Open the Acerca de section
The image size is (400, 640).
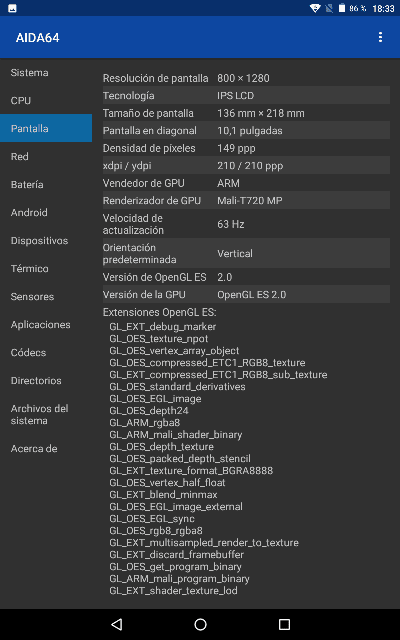46,449
